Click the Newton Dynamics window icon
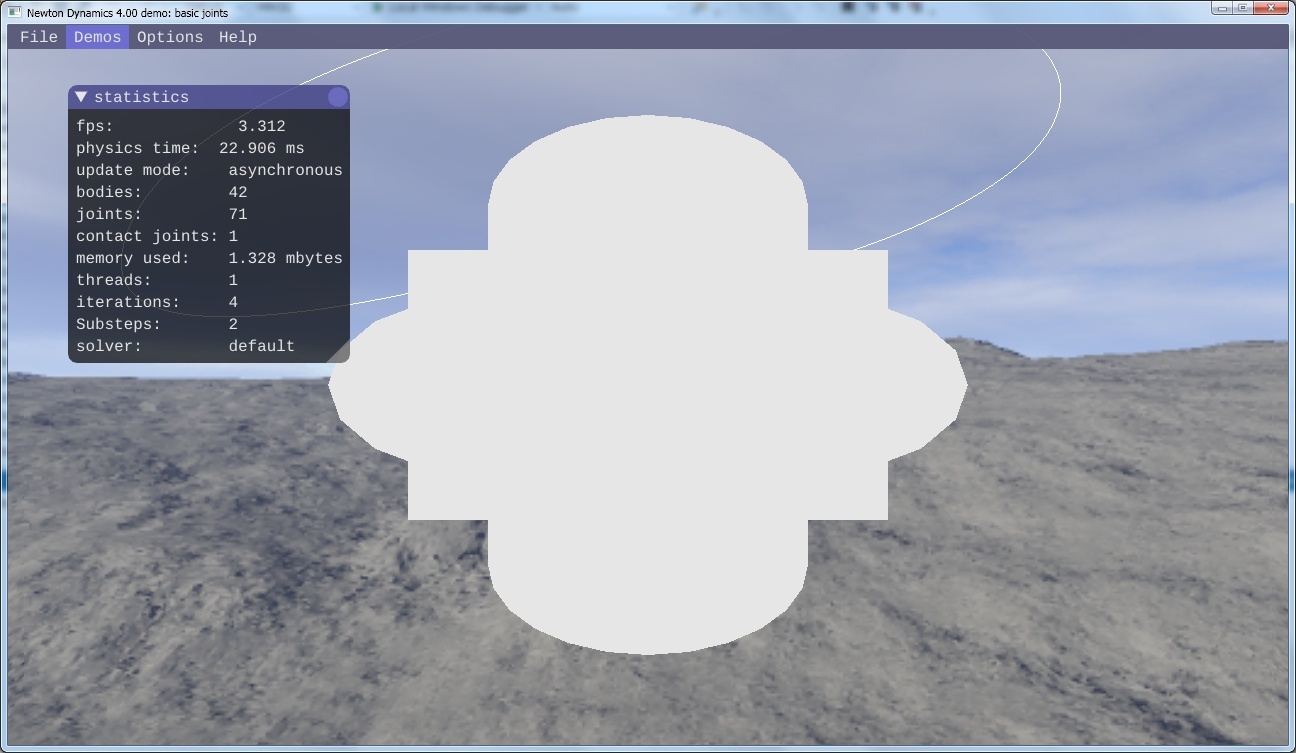Viewport: 1296px width, 753px height. pos(15,12)
